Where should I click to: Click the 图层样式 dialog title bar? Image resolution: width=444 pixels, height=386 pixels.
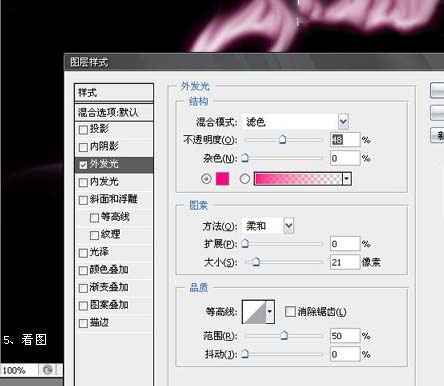[x=254, y=62]
